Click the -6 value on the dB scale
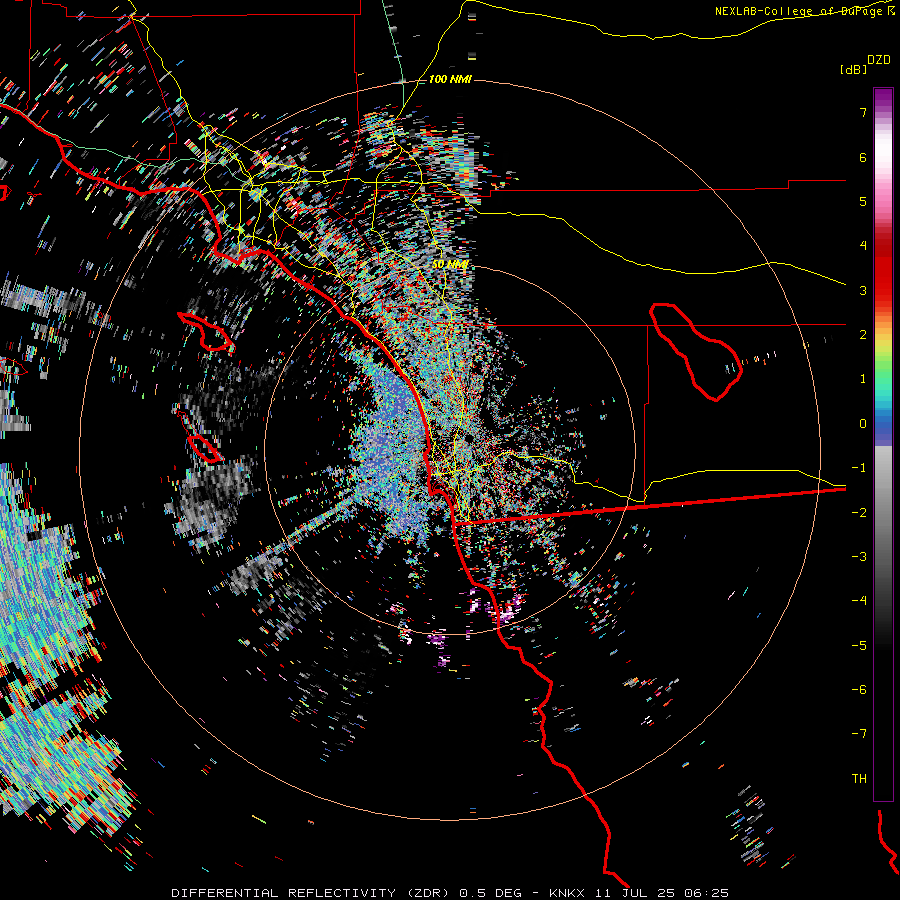The width and height of the screenshot is (900, 900). (x=859, y=690)
